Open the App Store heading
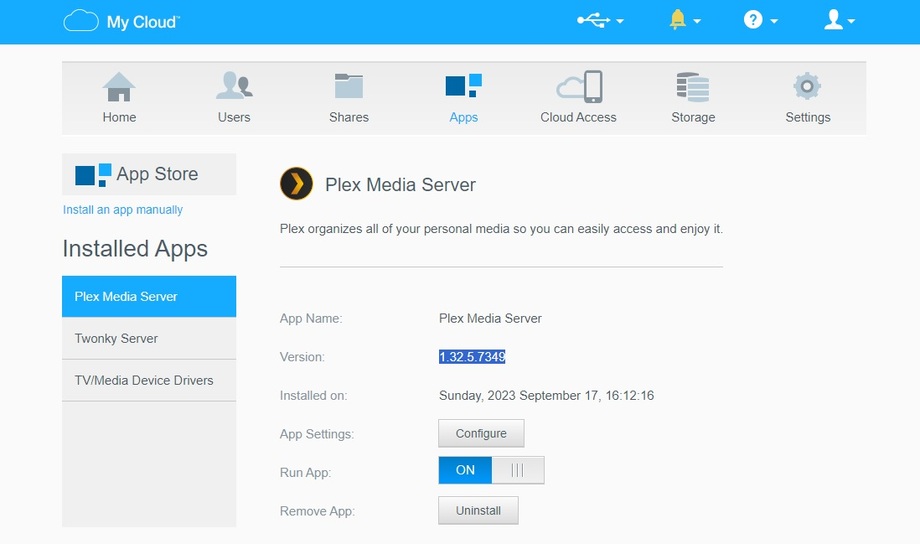Screen dimensions: 920x544 [157, 174]
